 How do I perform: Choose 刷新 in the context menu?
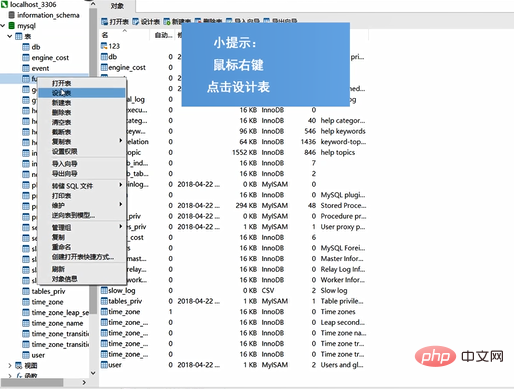tap(82, 269)
